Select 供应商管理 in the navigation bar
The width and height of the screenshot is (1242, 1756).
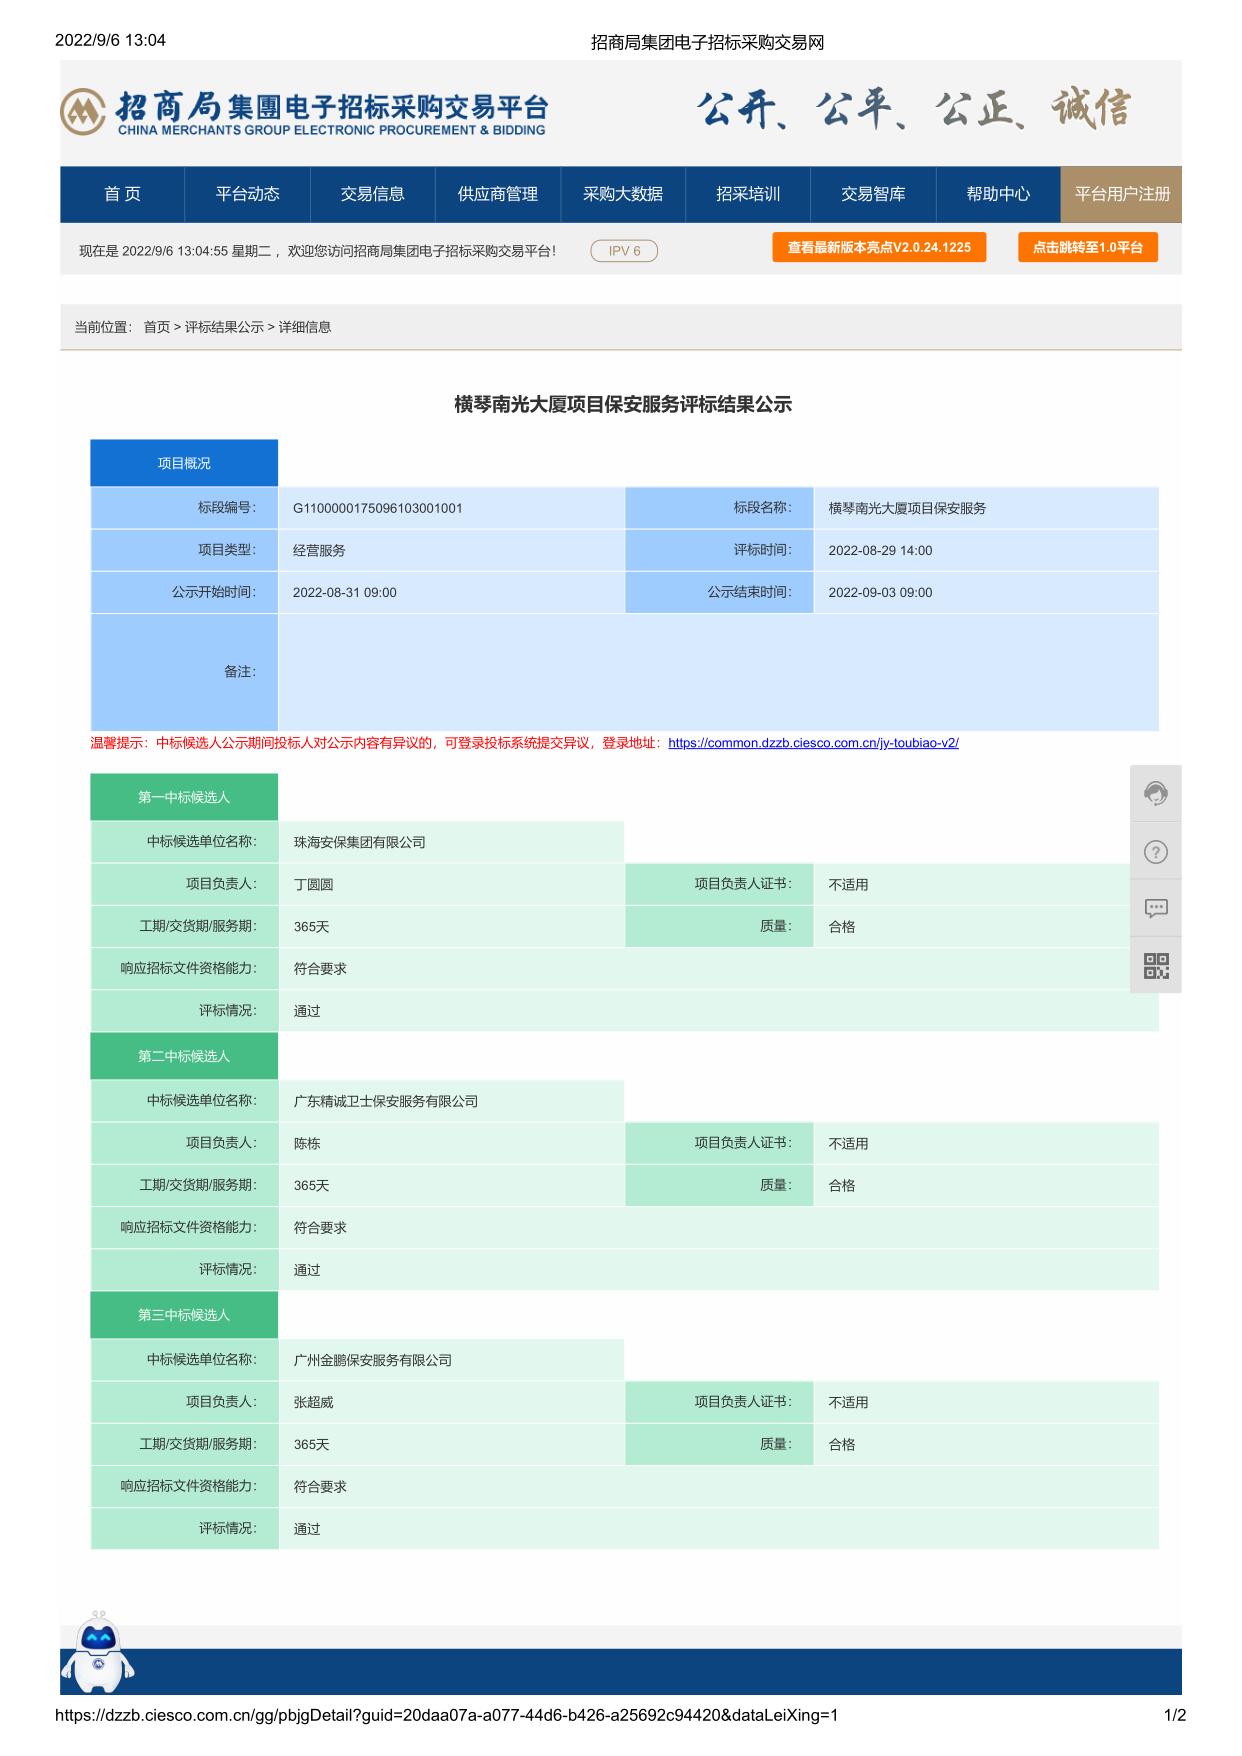[x=498, y=194]
